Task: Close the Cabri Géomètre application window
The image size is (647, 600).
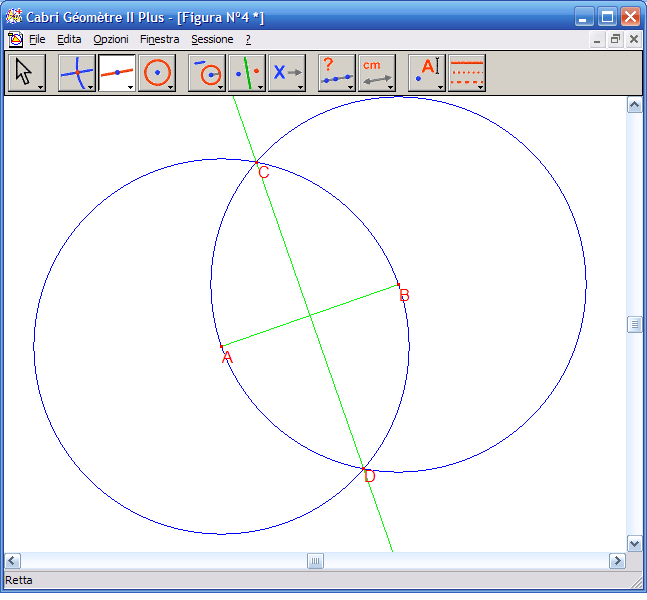Action: (x=630, y=17)
